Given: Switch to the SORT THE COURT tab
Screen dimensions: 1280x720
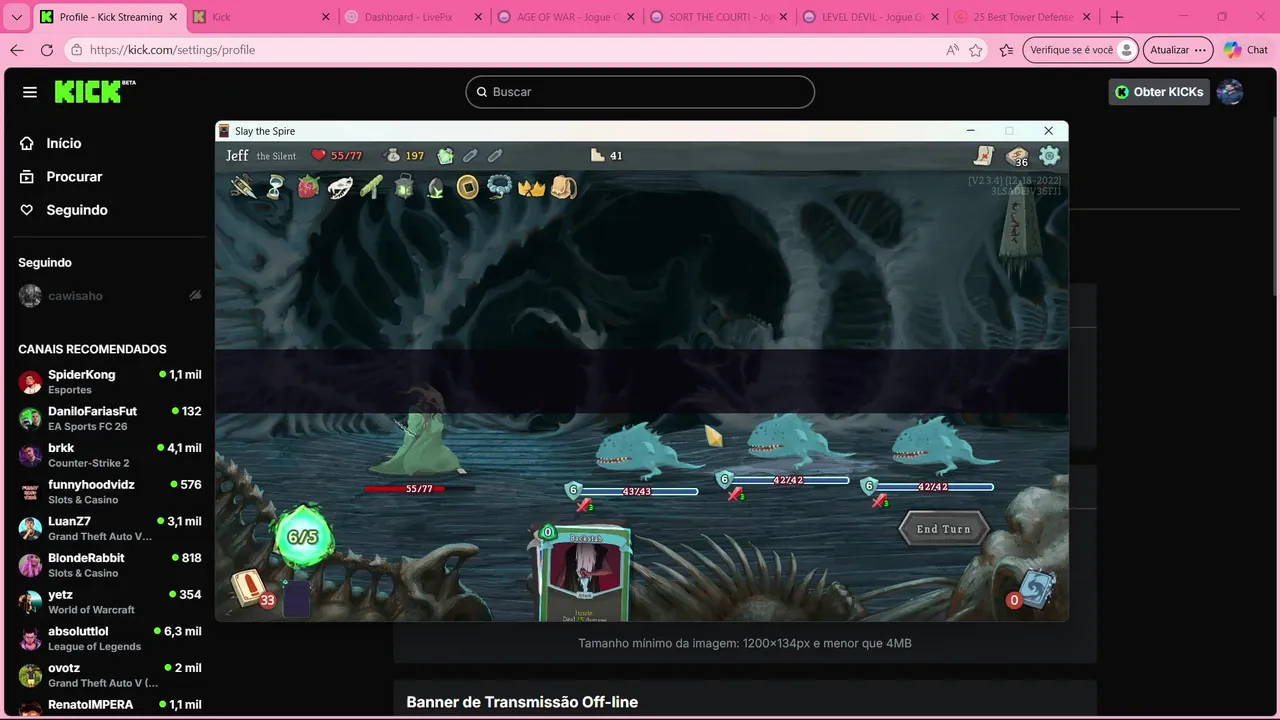Looking at the screenshot, I should 717,17.
